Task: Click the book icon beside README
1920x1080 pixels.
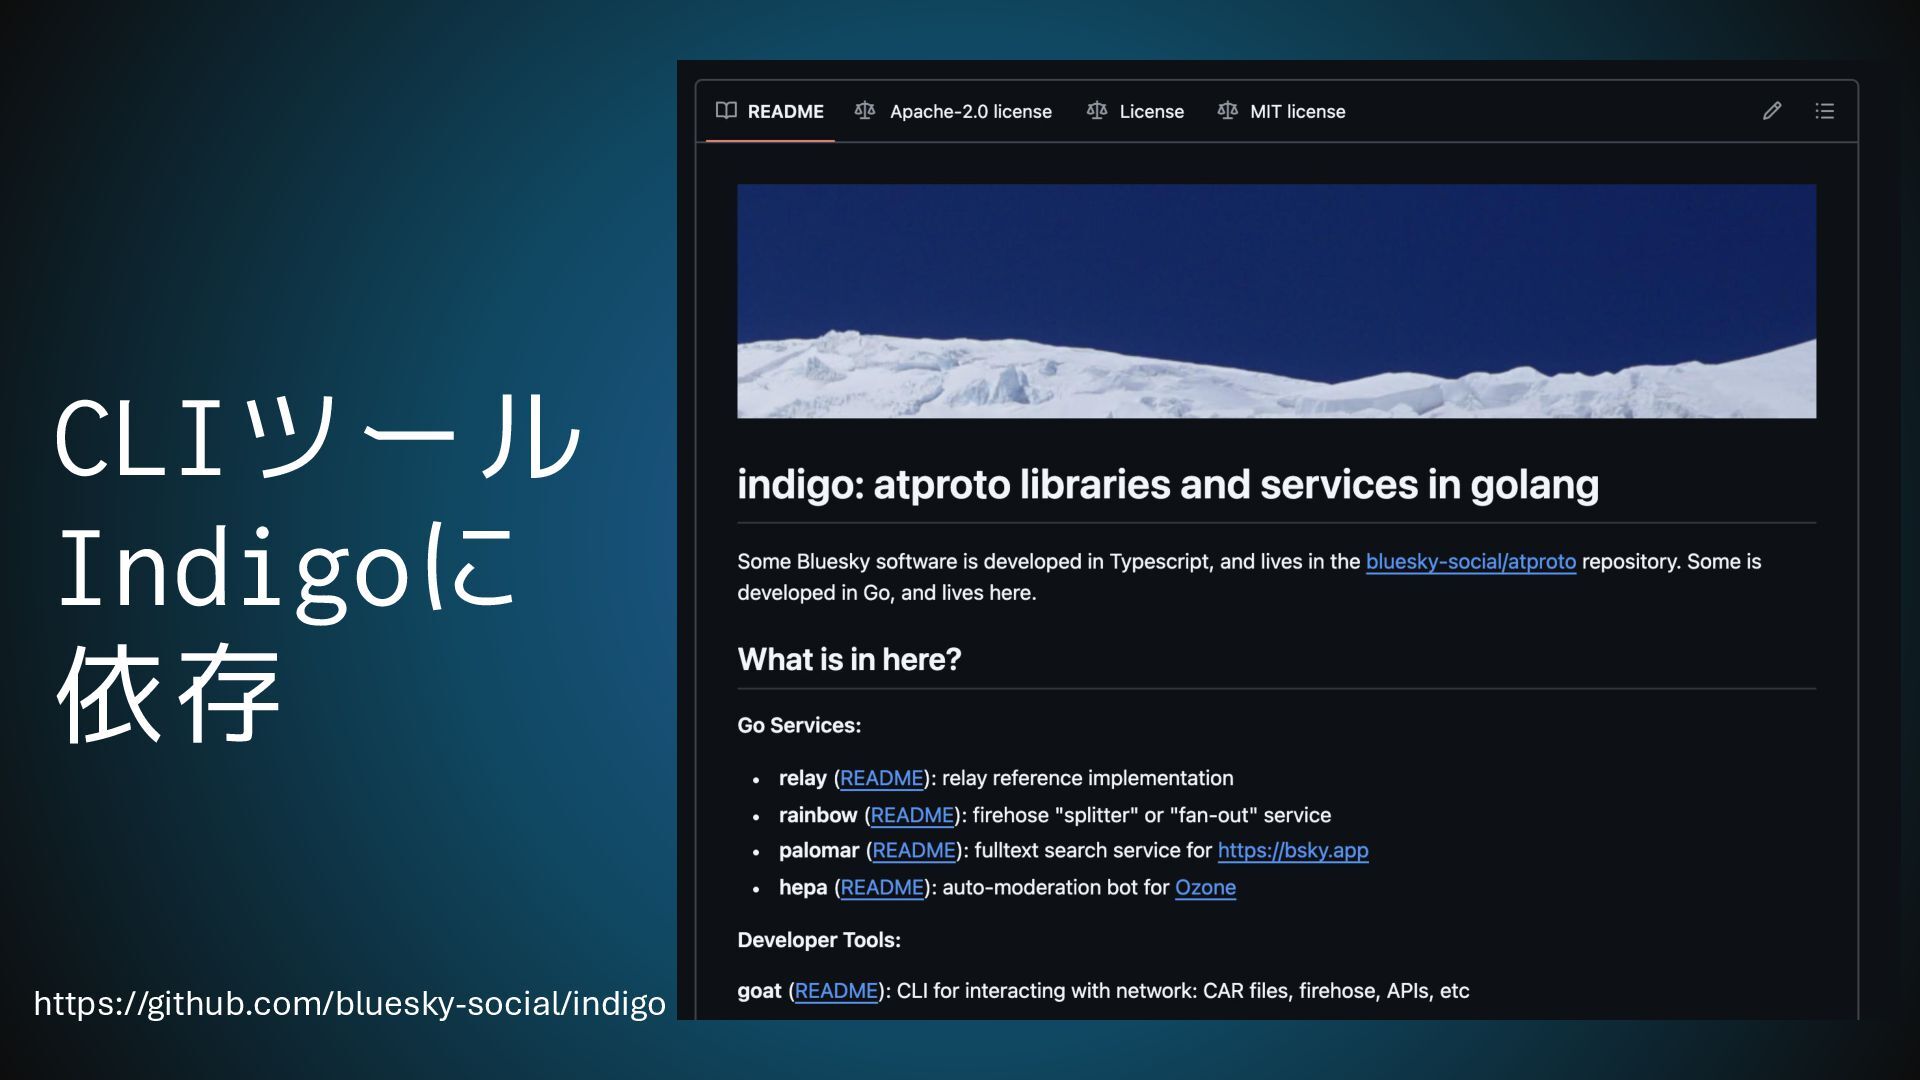Action: tap(726, 110)
